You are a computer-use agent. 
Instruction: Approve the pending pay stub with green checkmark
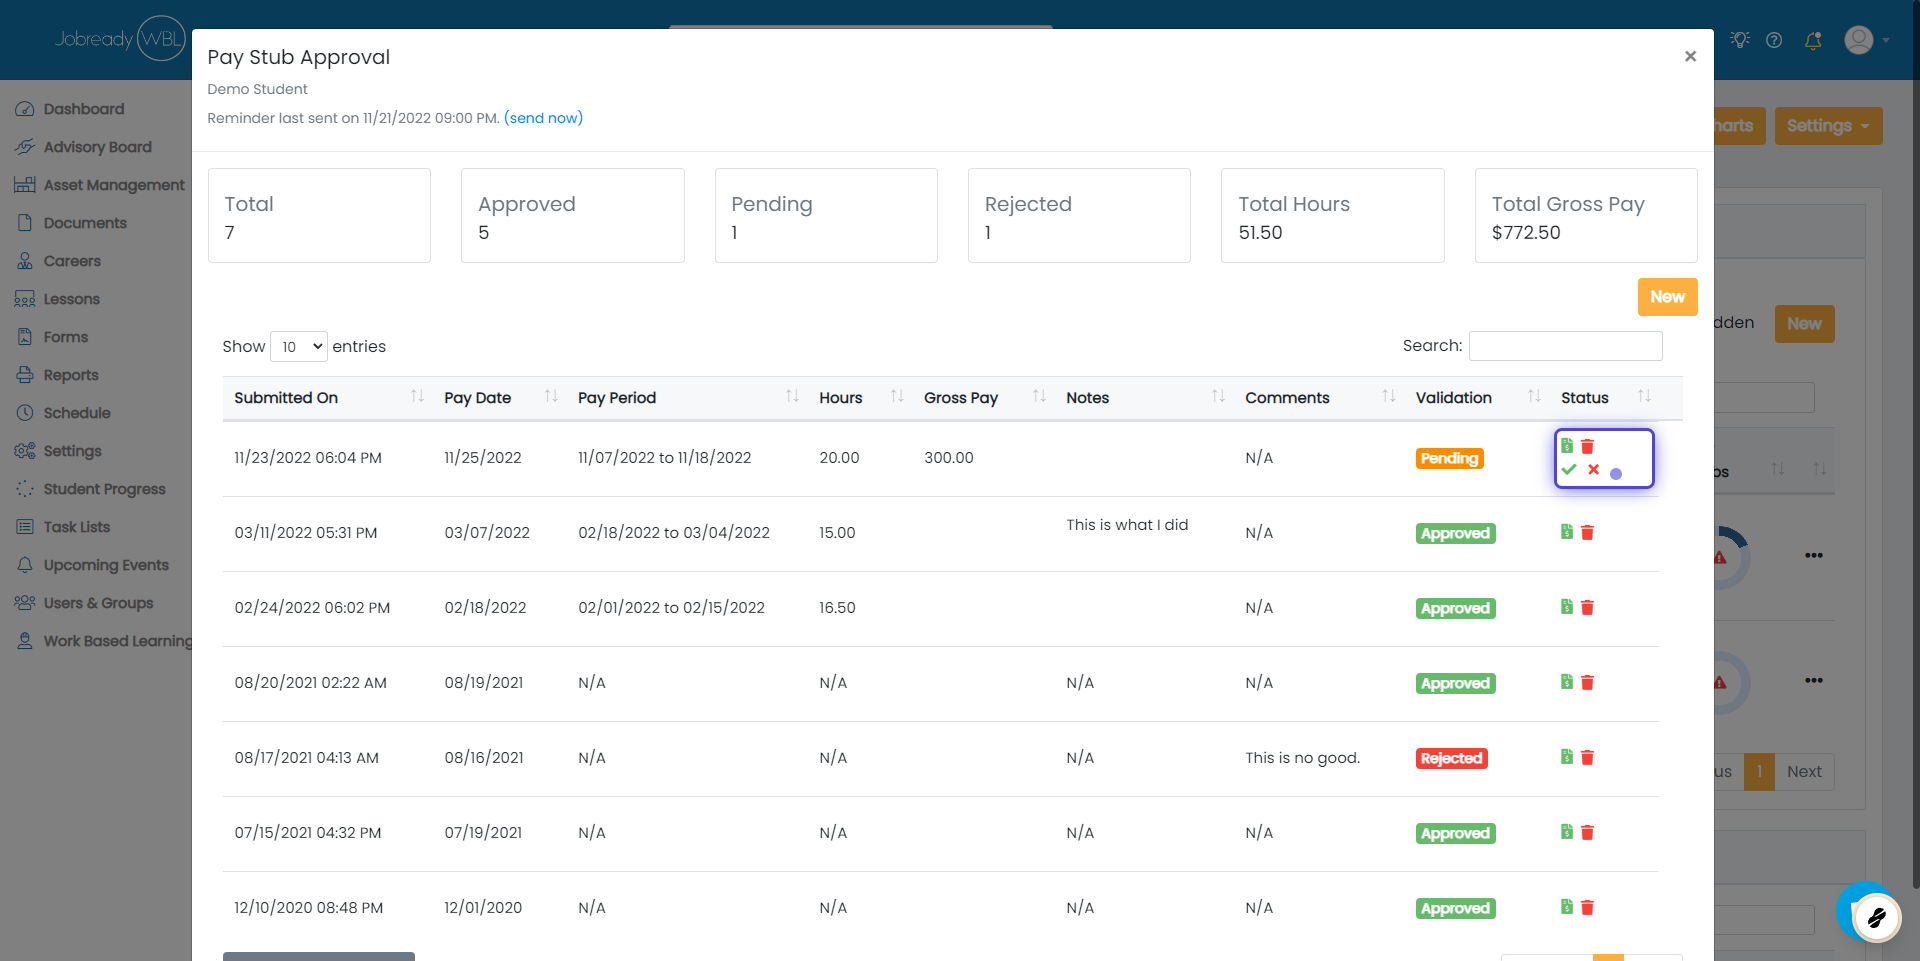click(1568, 470)
